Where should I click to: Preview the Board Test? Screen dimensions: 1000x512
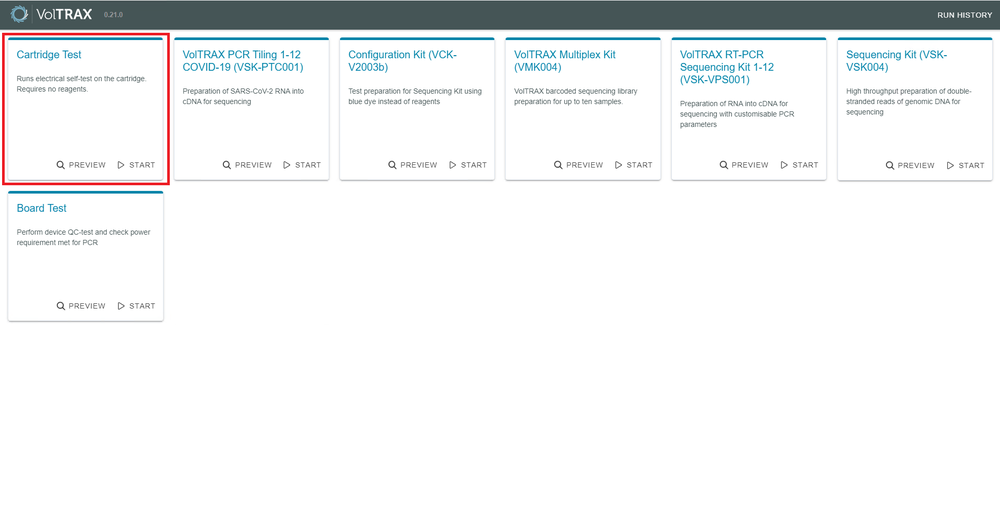pos(81,306)
